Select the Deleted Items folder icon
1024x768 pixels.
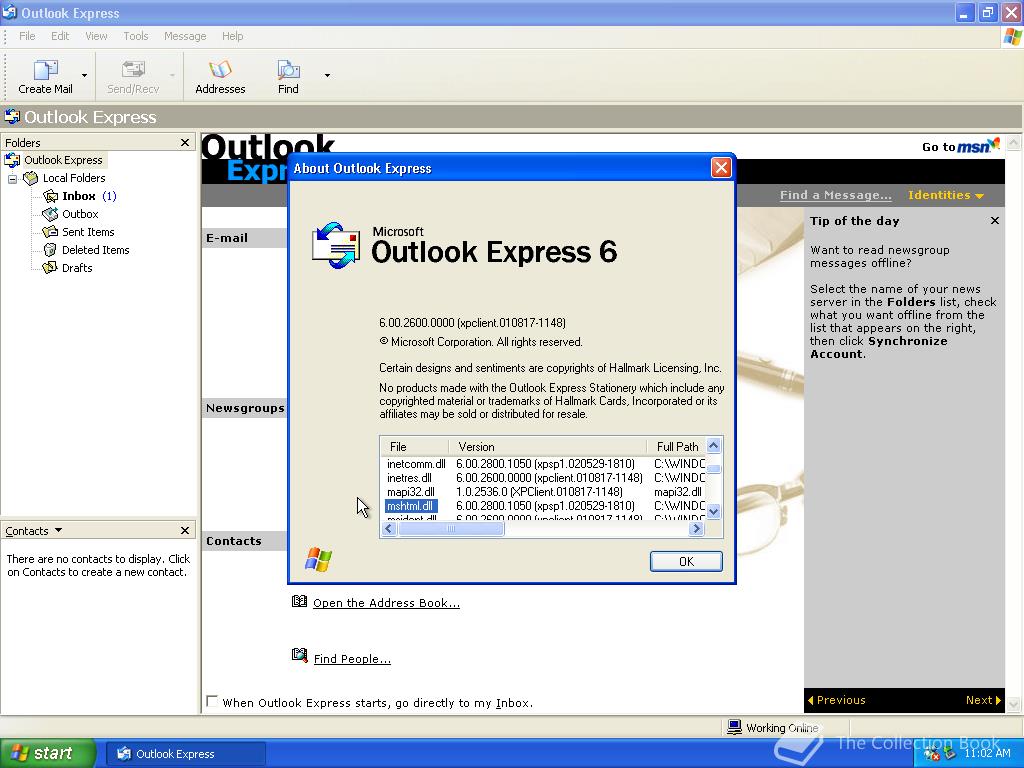(x=50, y=249)
